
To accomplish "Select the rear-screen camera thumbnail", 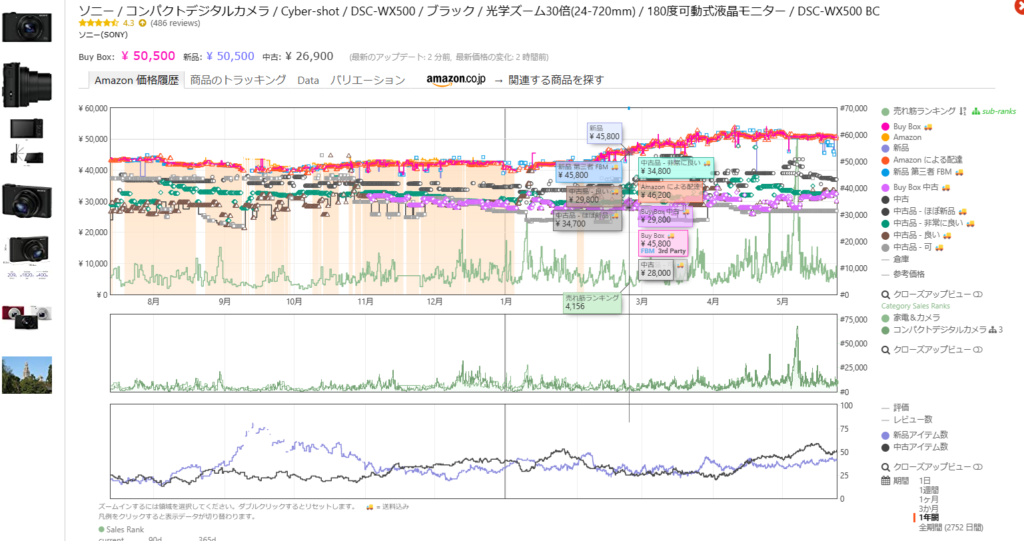I will [27, 129].
